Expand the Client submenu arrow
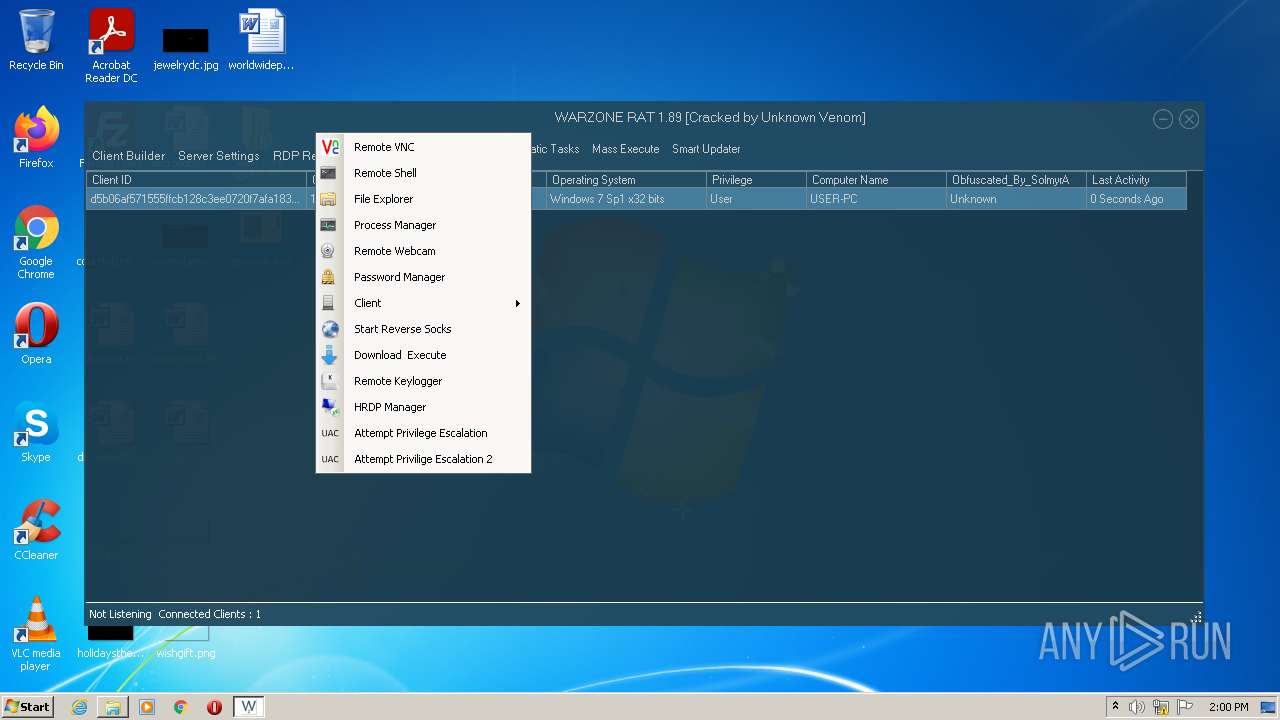1280x720 pixels. pos(518,303)
